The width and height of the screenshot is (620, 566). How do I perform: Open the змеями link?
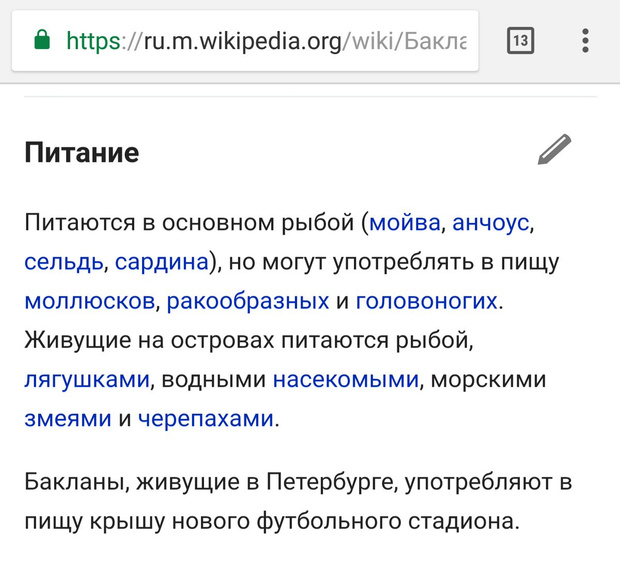(x=67, y=419)
